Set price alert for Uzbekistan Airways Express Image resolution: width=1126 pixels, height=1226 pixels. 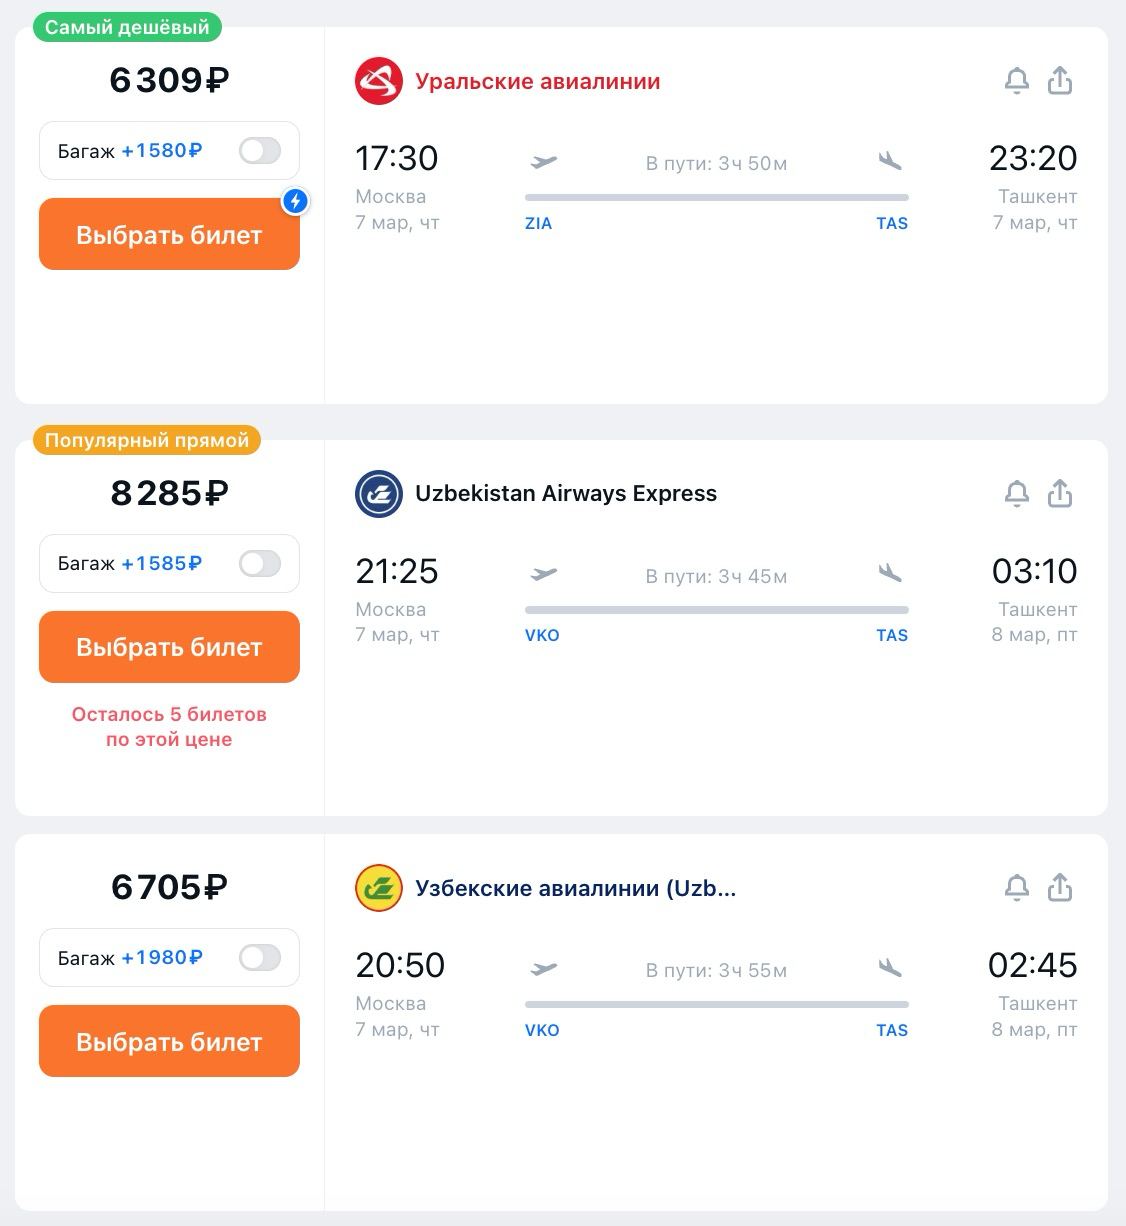point(1016,494)
